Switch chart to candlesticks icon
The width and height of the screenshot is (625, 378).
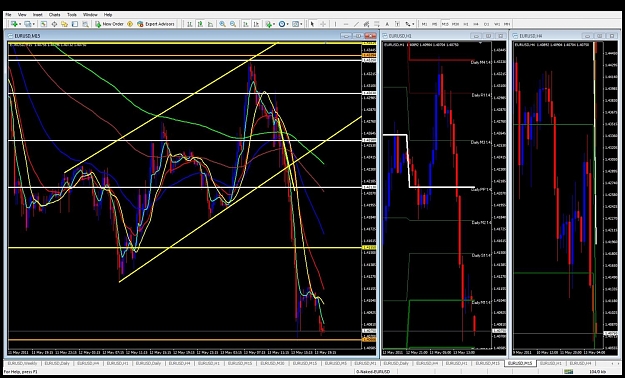point(200,24)
